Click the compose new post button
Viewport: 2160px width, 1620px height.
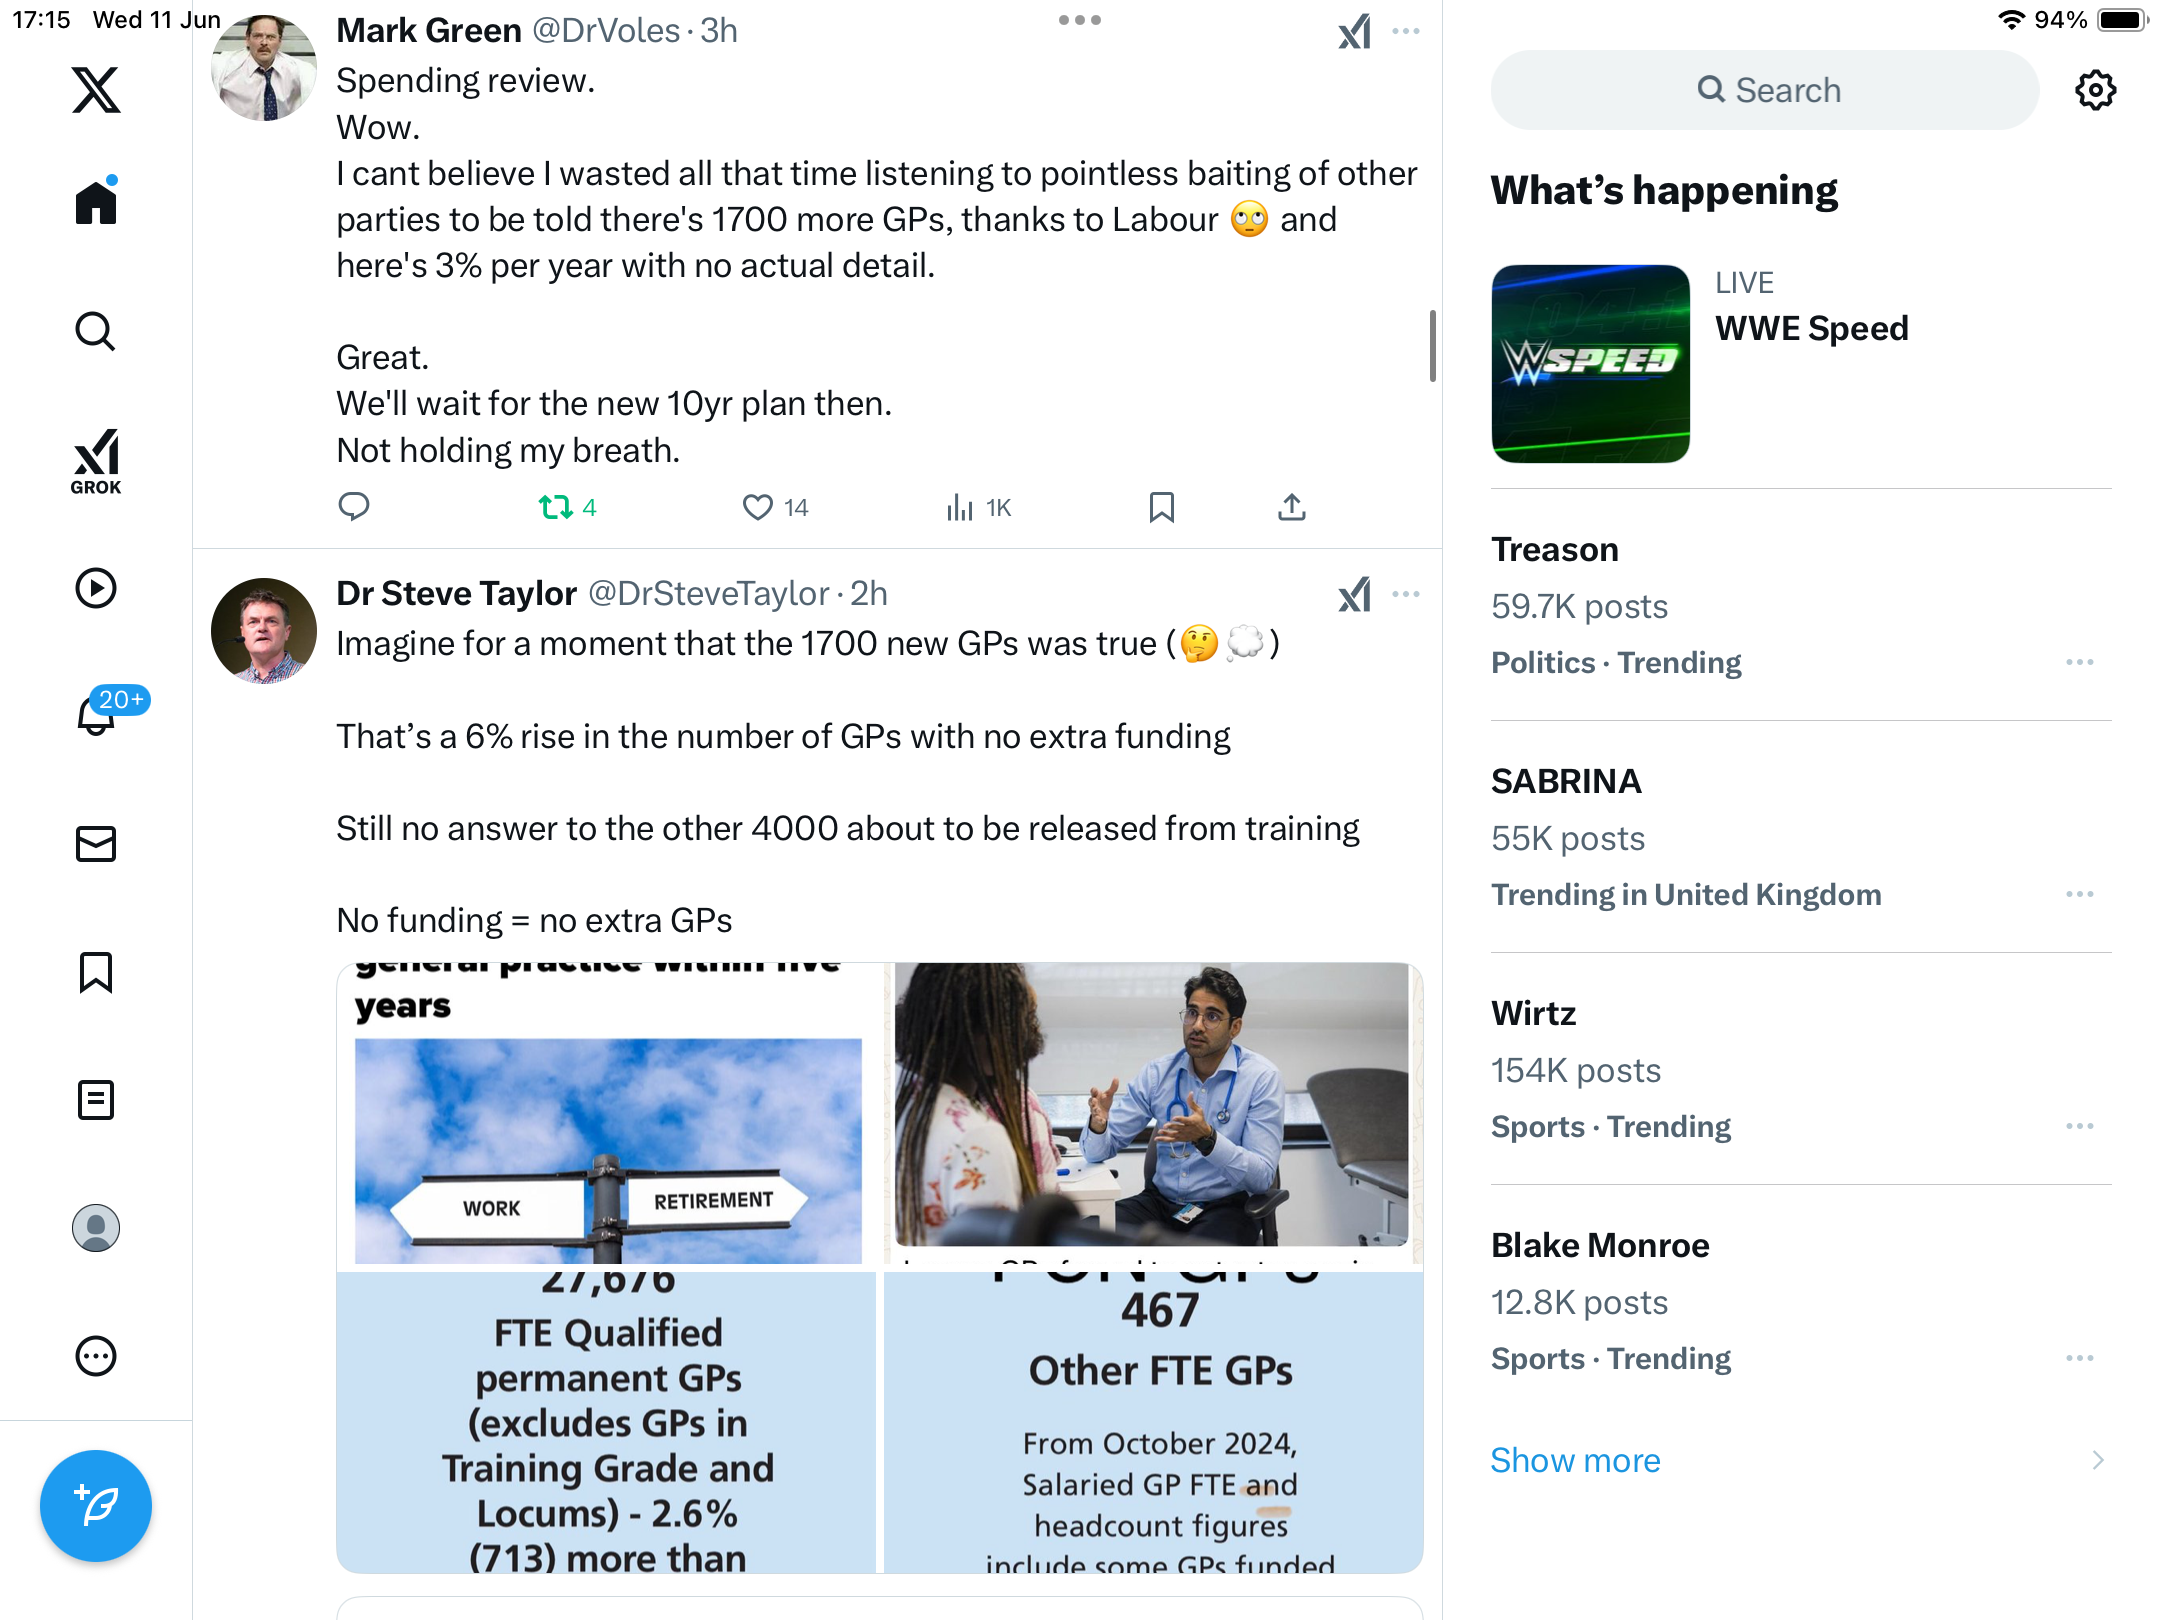click(96, 1505)
